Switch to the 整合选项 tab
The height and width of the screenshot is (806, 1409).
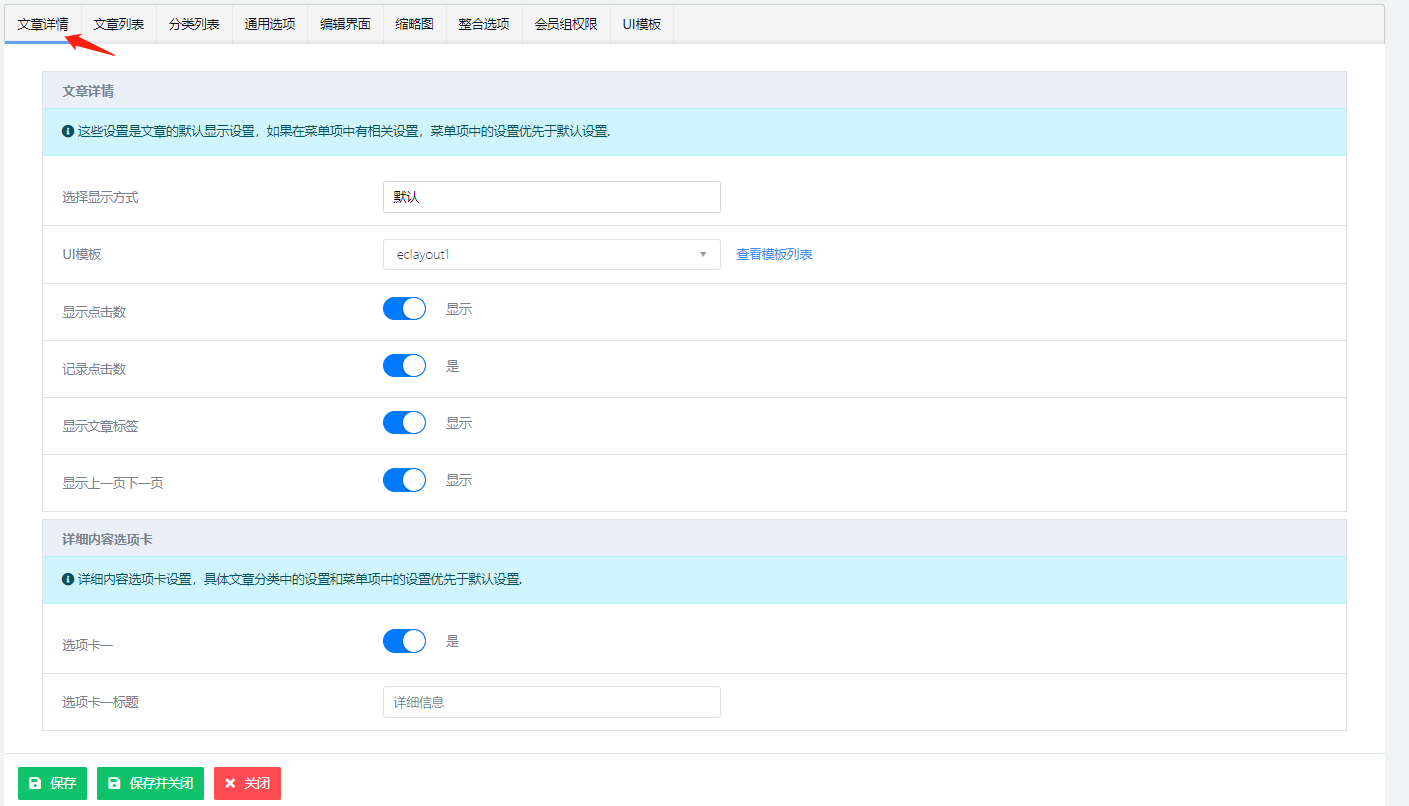coord(484,24)
